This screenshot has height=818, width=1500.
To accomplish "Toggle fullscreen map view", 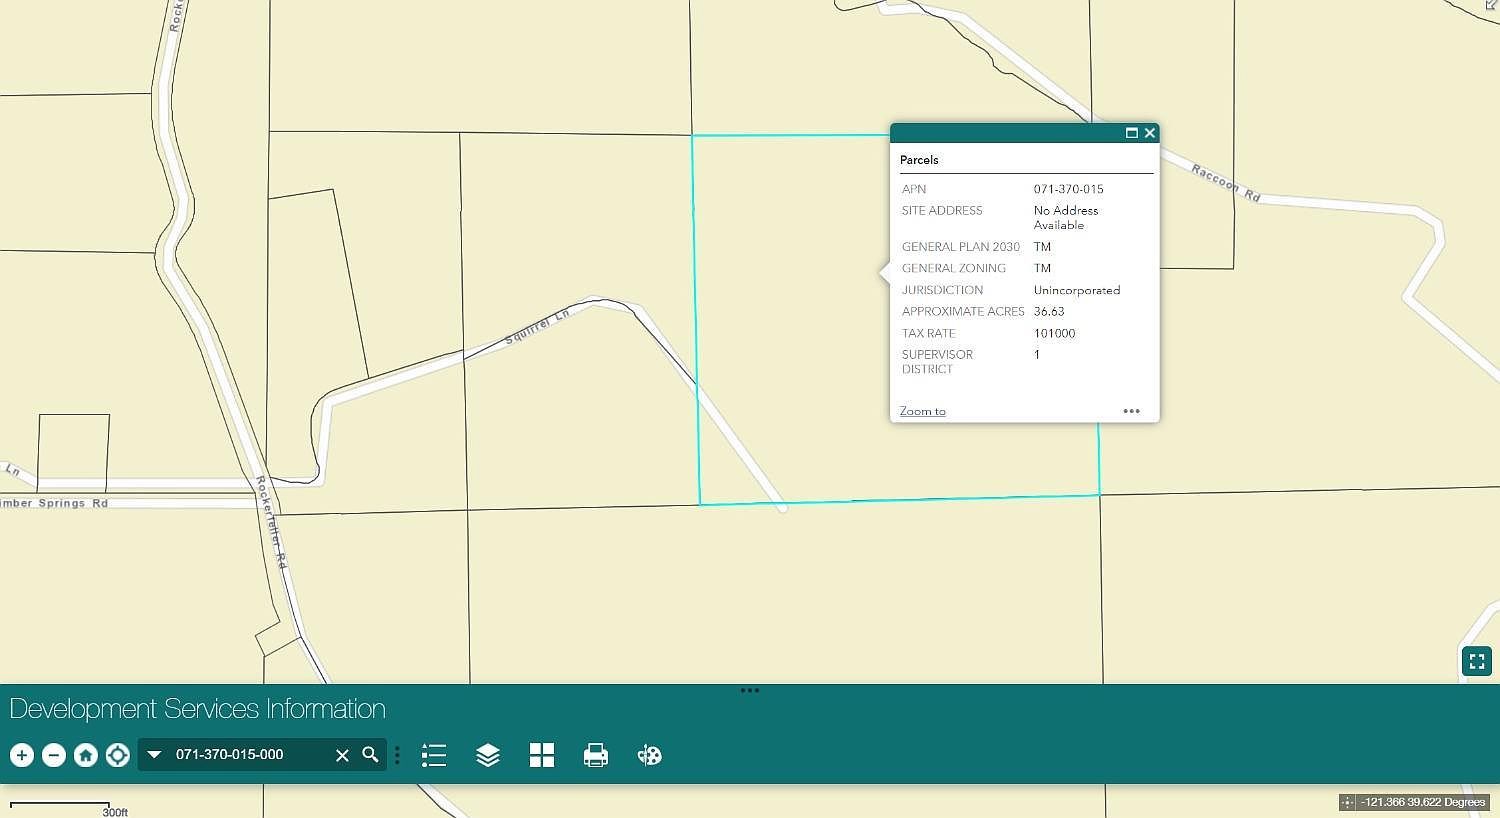I will [1477, 661].
